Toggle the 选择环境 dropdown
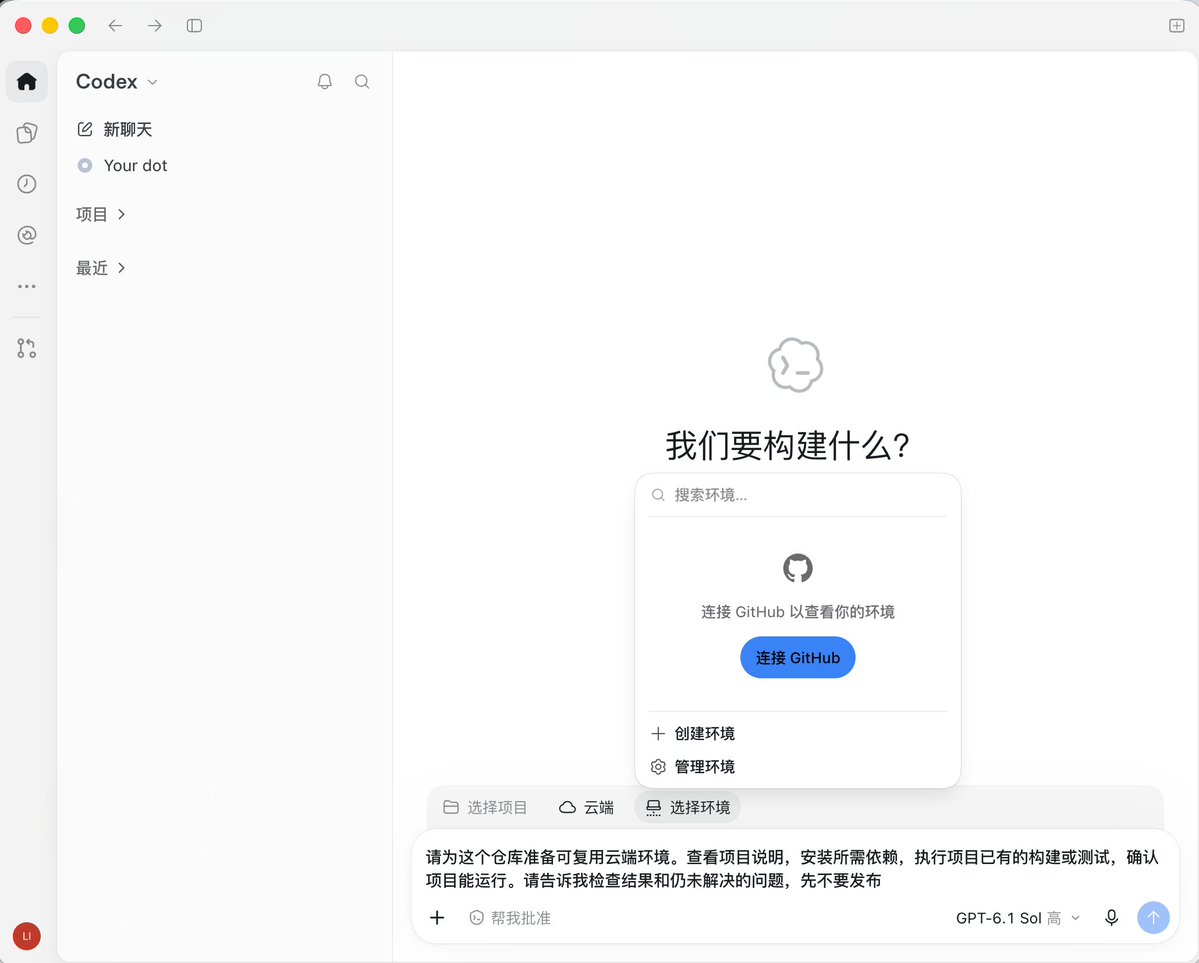Viewport: 1199px width, 963px height. click(687, 807)
